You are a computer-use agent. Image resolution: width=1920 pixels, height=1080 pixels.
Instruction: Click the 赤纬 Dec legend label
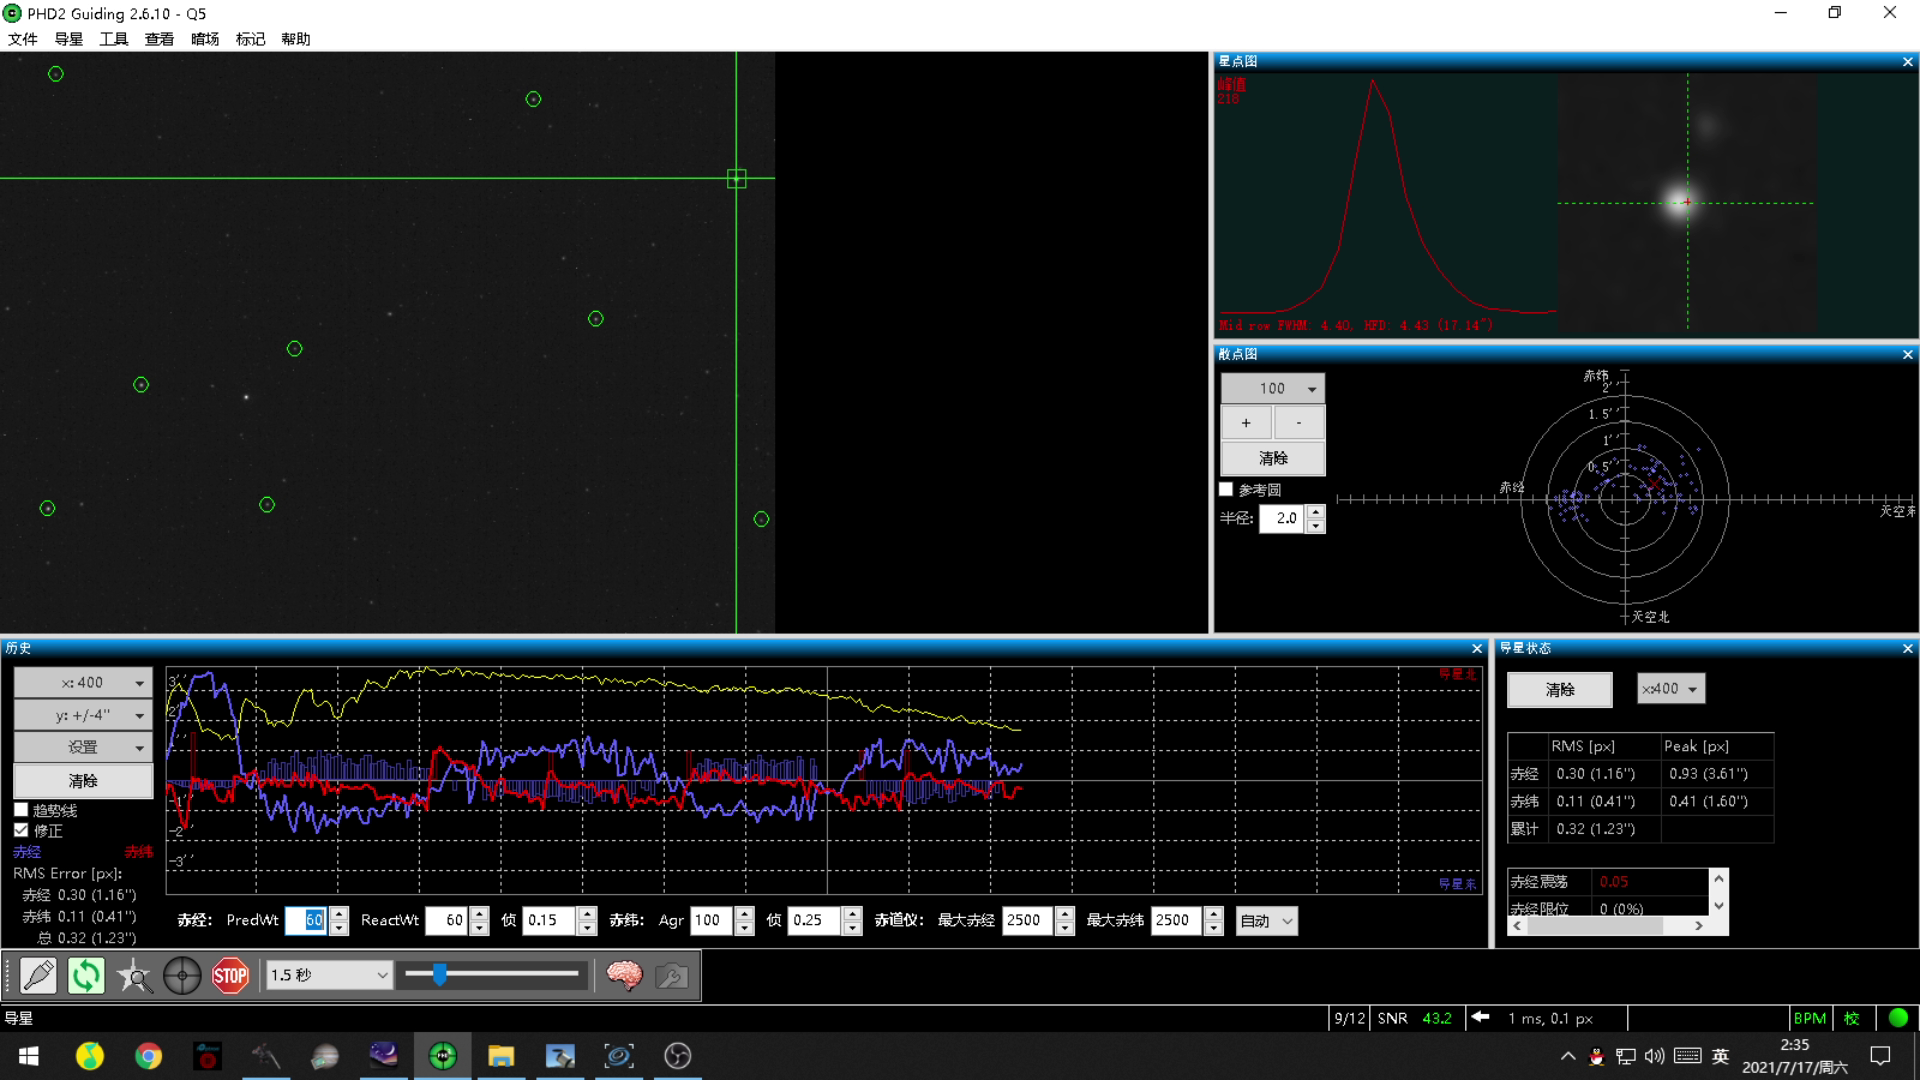pos(138,852)
